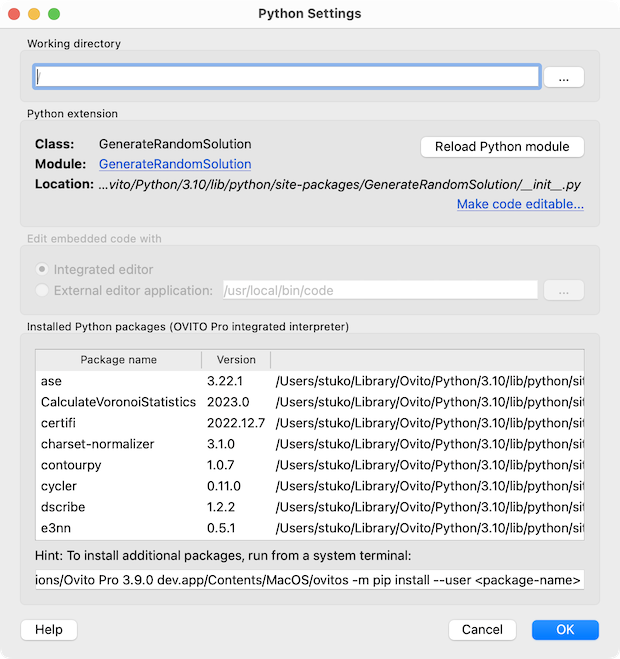The image size is (620, 659).
Task: Select the Integrated editor radio option
Action: (x=42, y=270)
